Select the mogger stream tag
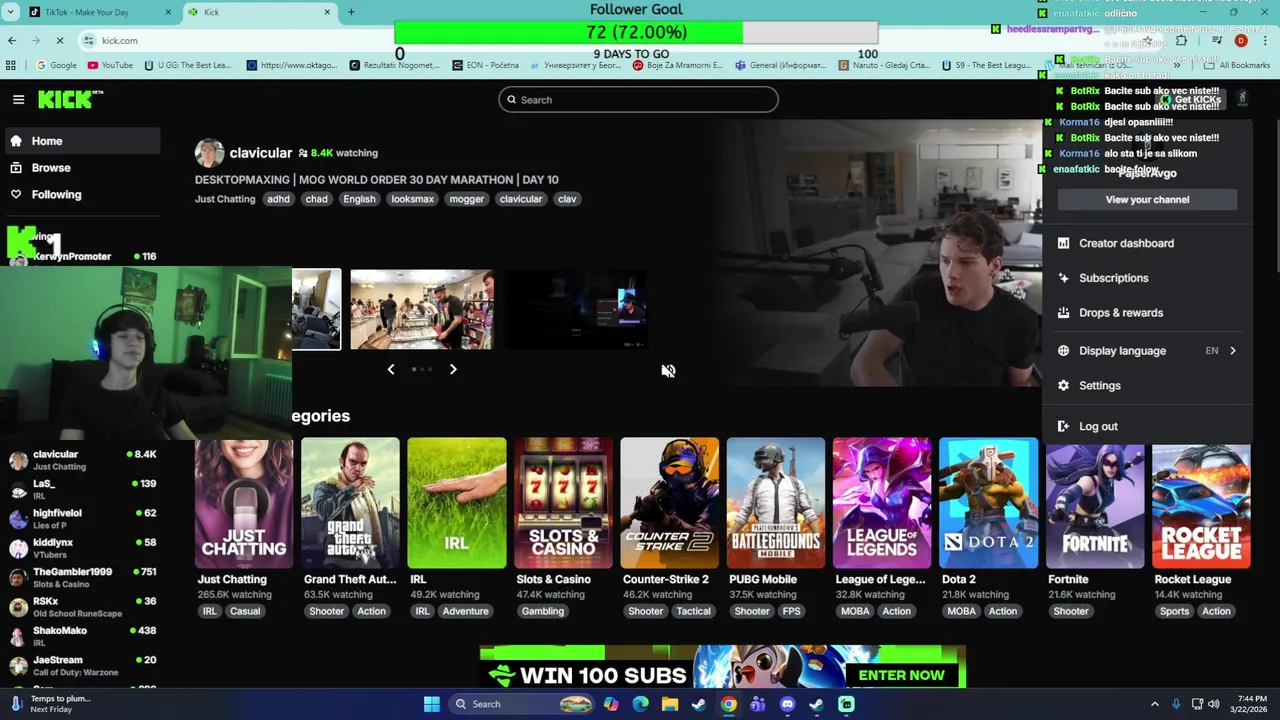This screenshot has width=1280, height=720. (x=466, y=199)
